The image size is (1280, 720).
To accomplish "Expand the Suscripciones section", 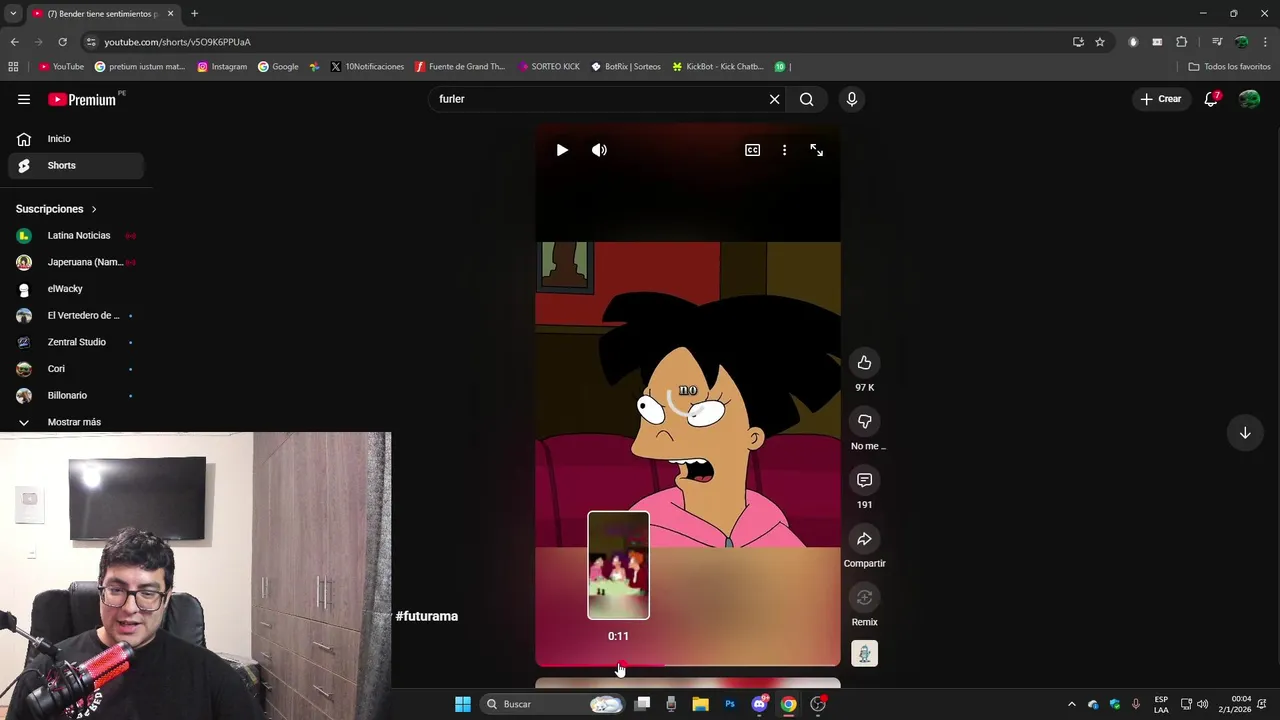I will [x=56, y=209].
